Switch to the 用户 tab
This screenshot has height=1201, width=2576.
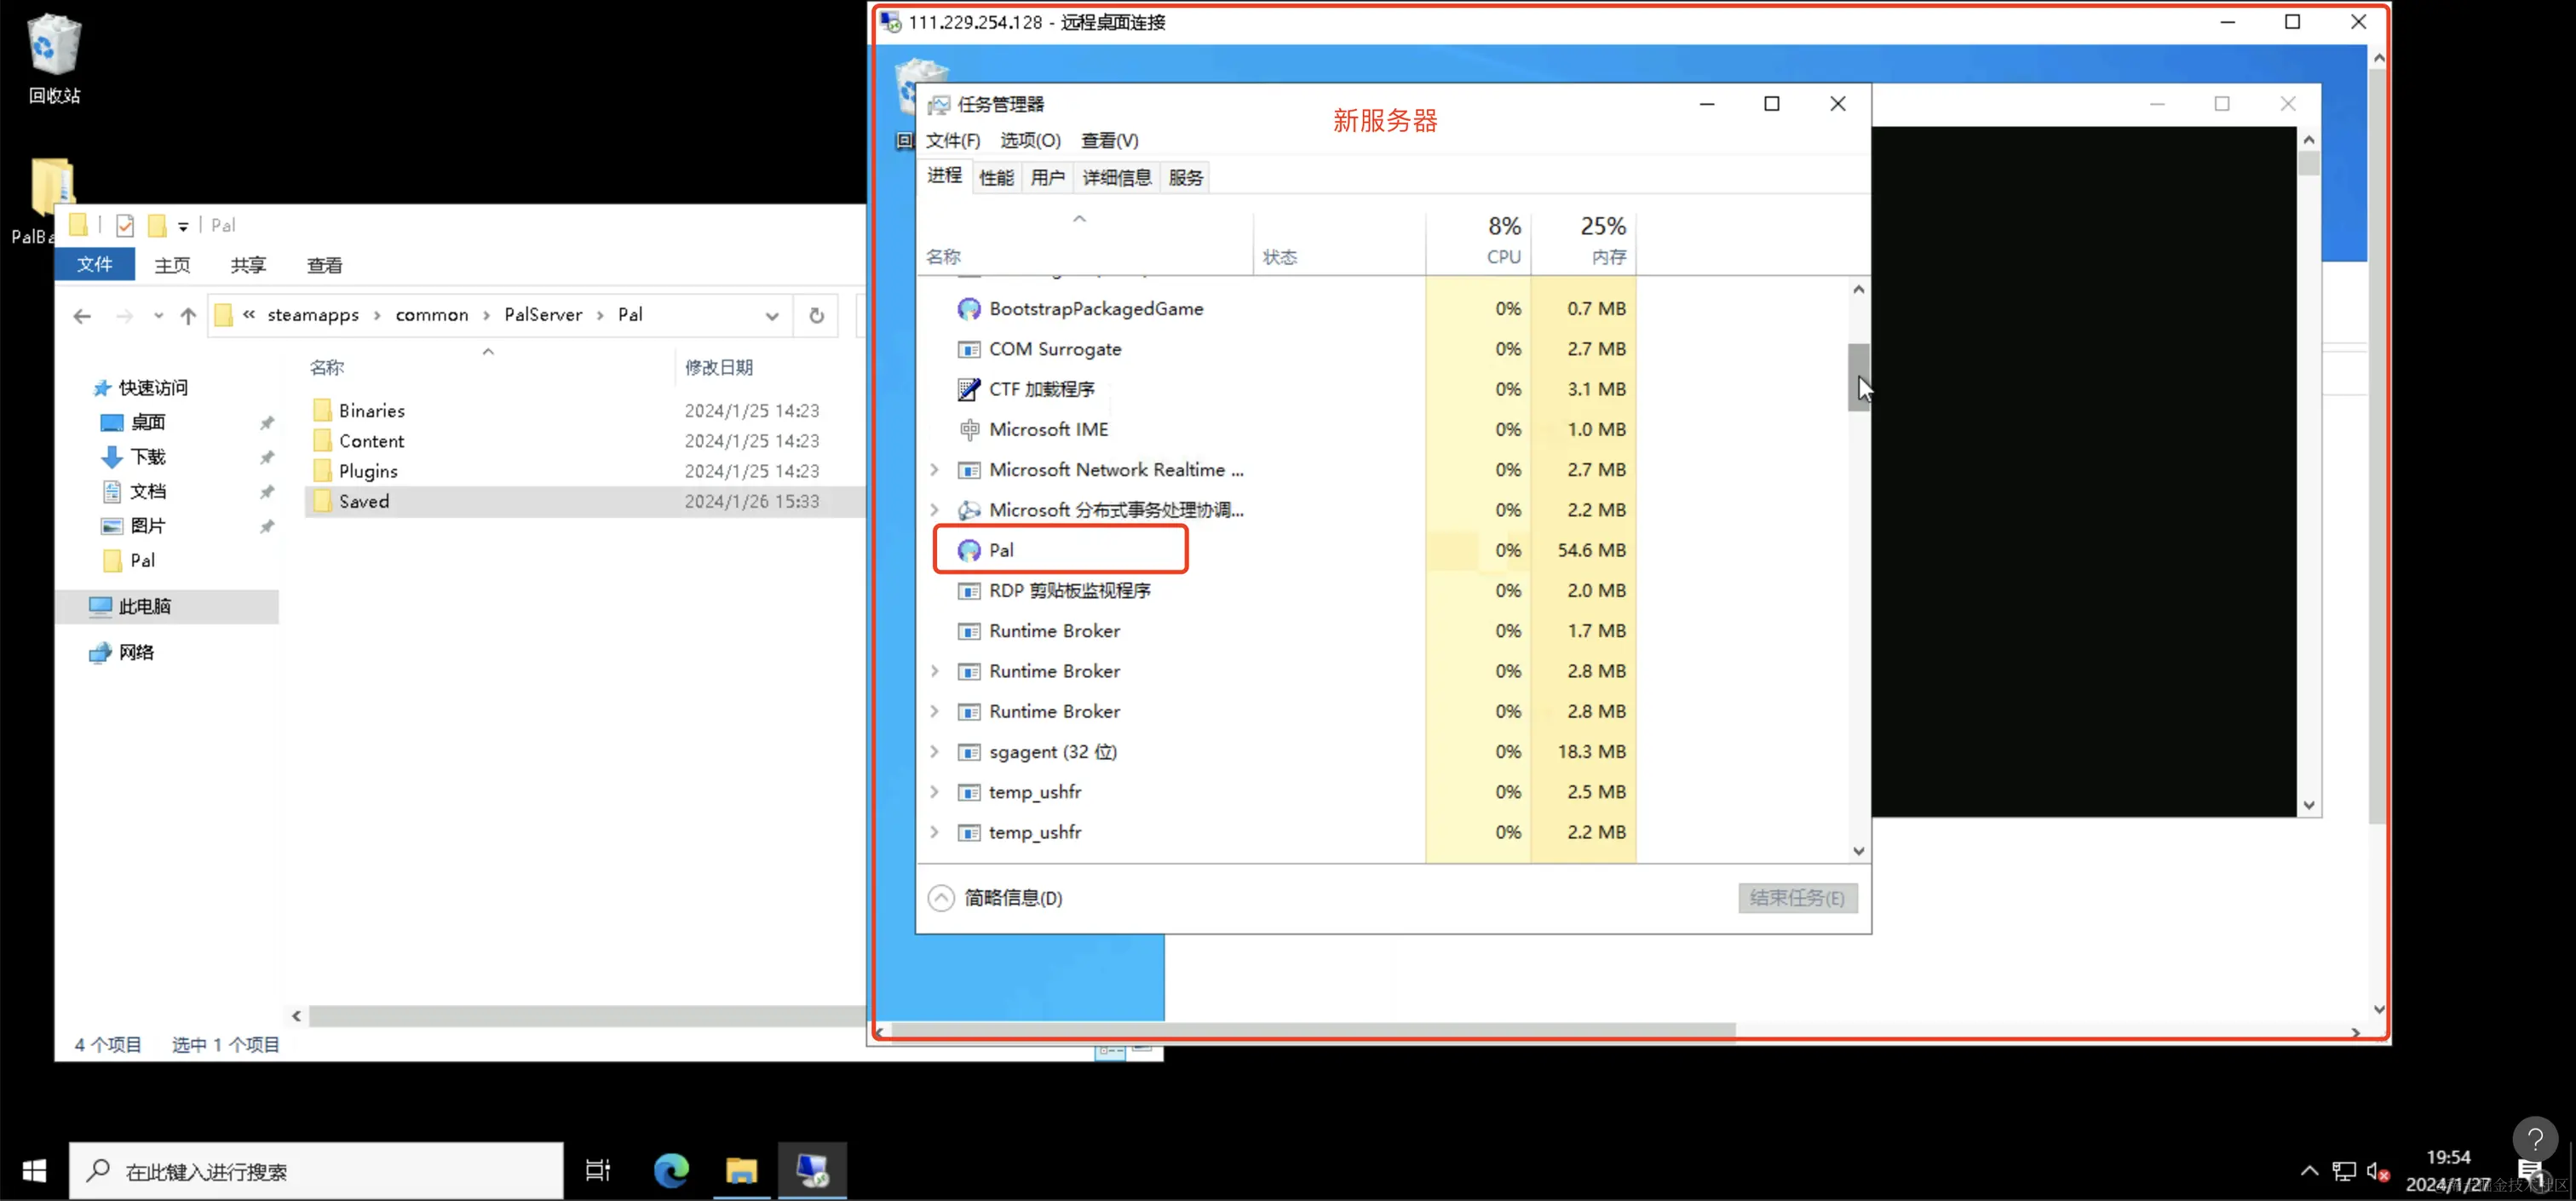(x=1047, y=178)
